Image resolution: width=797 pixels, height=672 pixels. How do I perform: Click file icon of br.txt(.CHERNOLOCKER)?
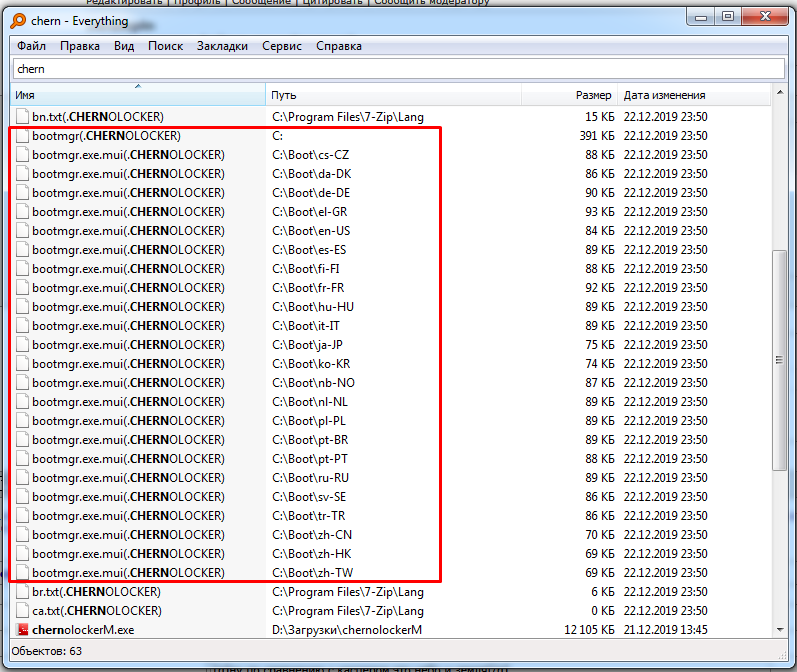click(x=22, y=592)
